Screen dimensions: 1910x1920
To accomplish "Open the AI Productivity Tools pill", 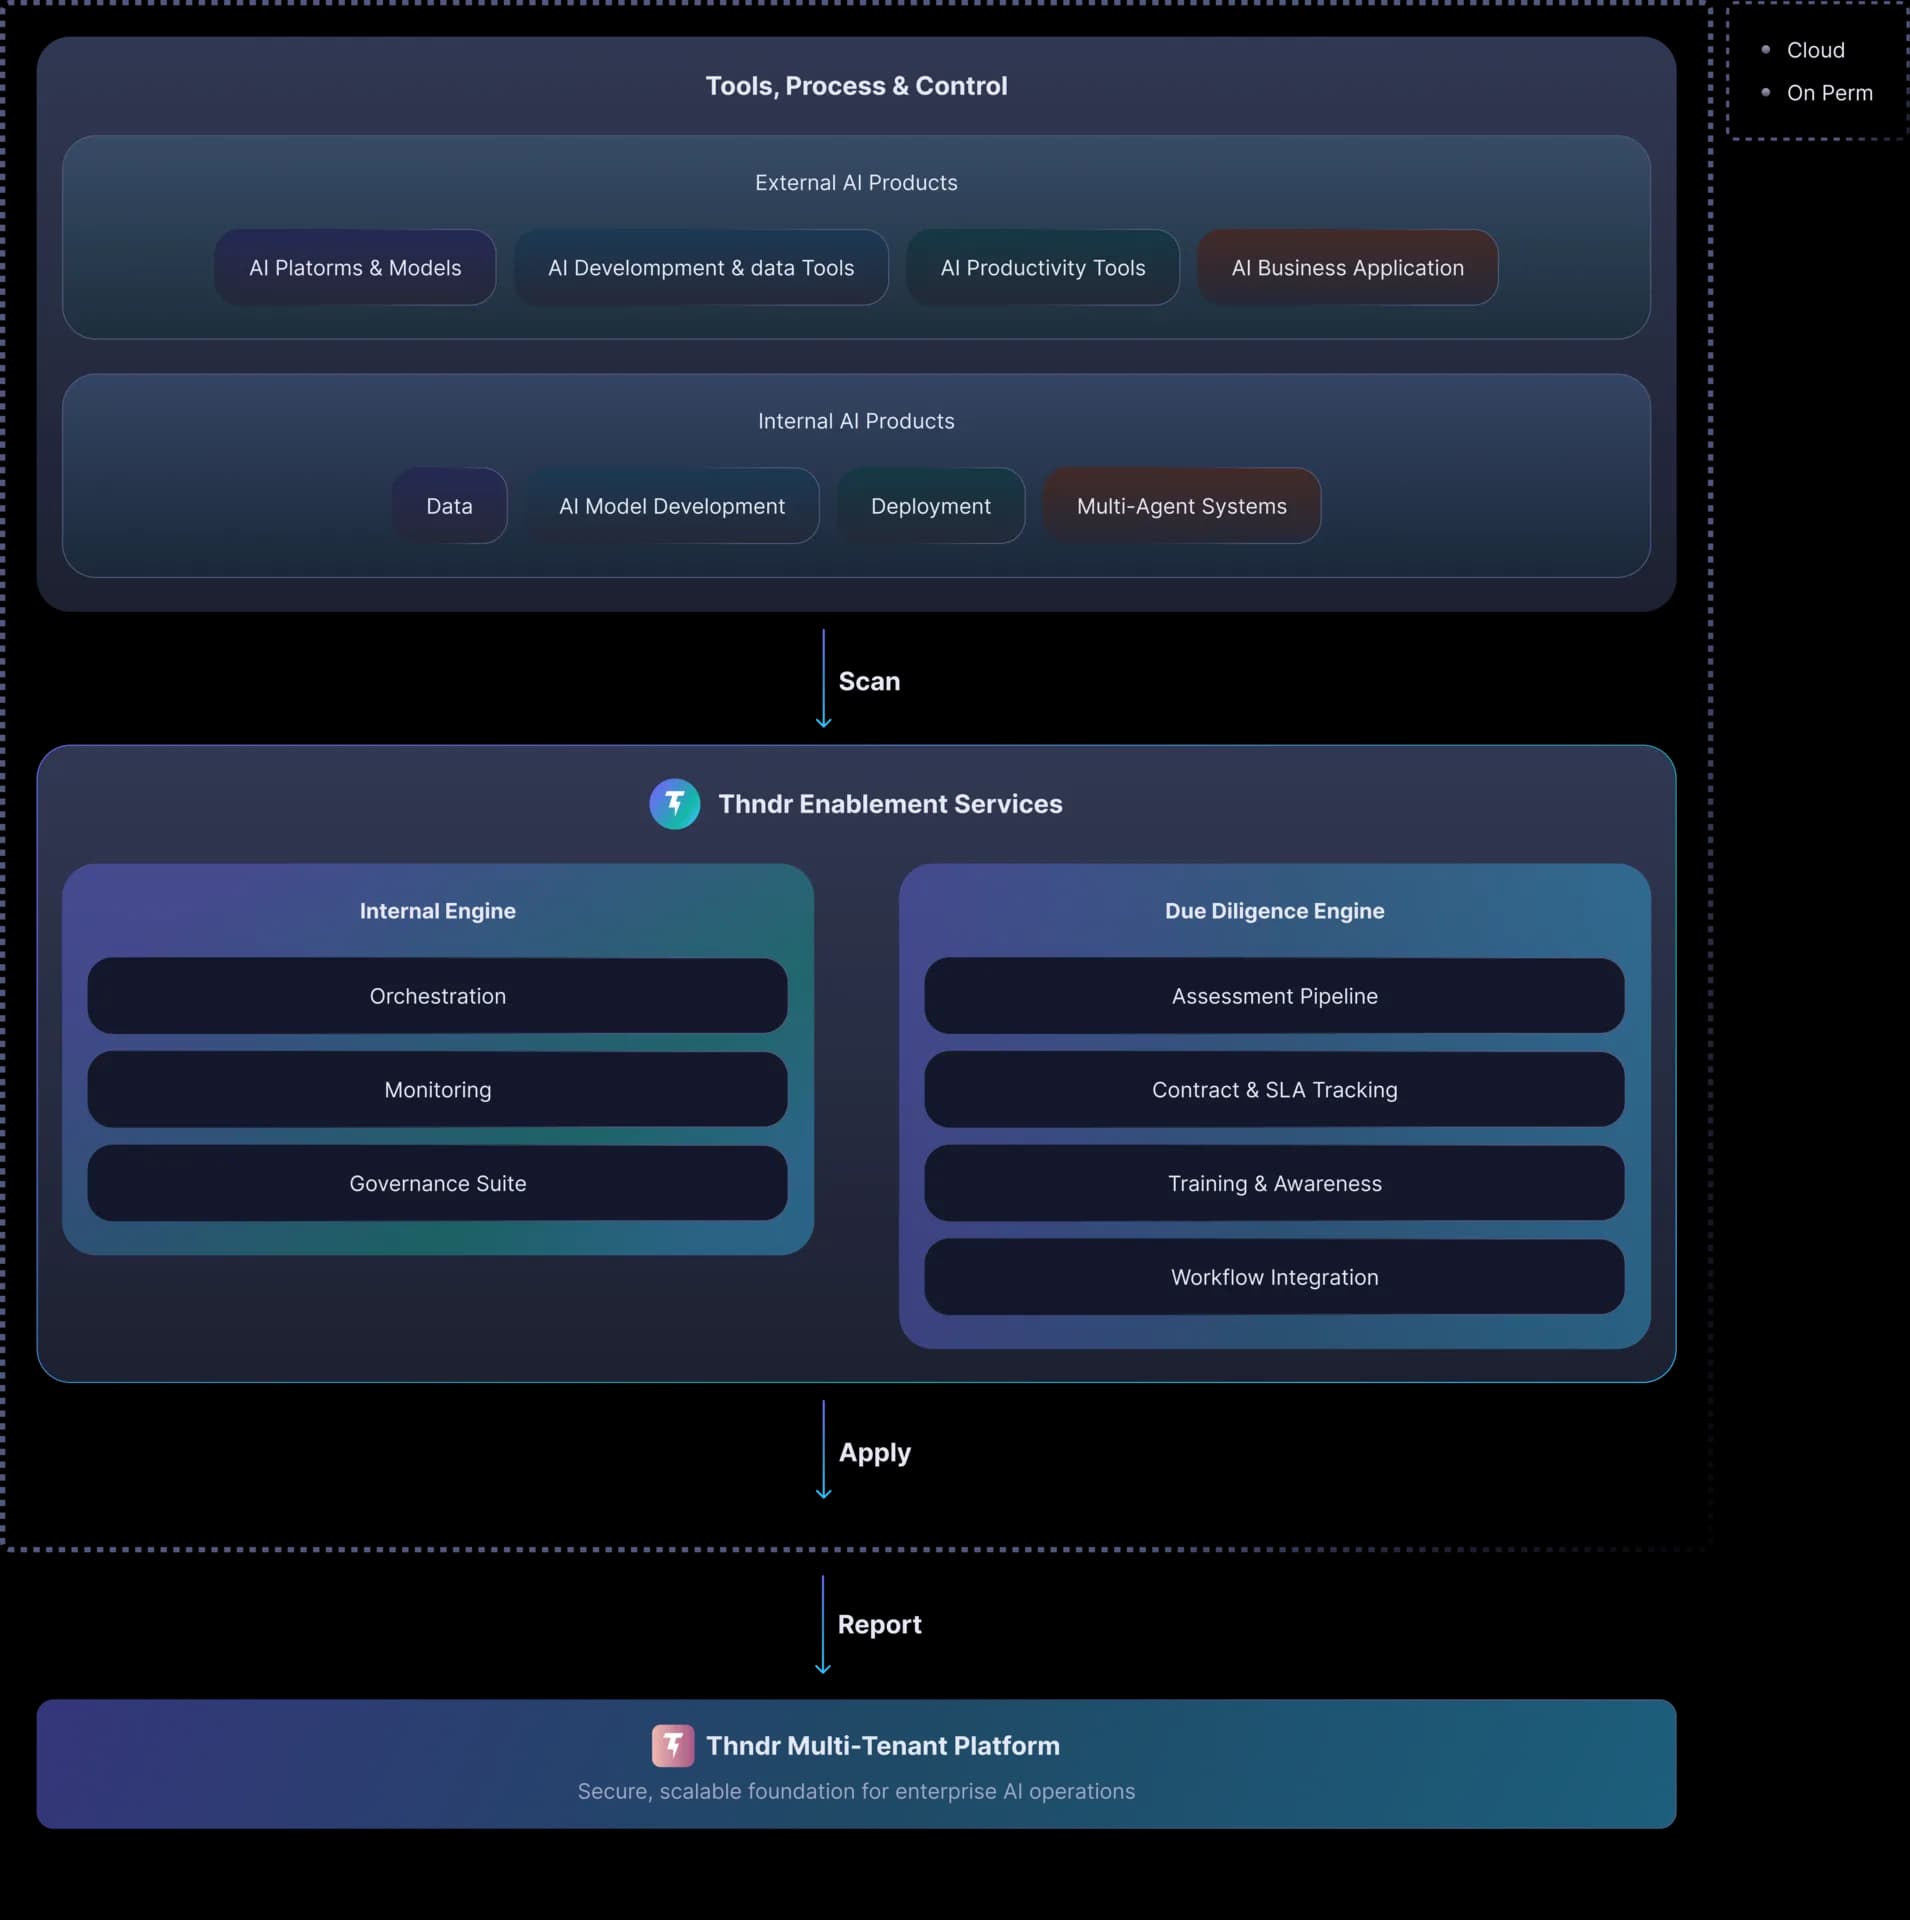I will 1043,268.
